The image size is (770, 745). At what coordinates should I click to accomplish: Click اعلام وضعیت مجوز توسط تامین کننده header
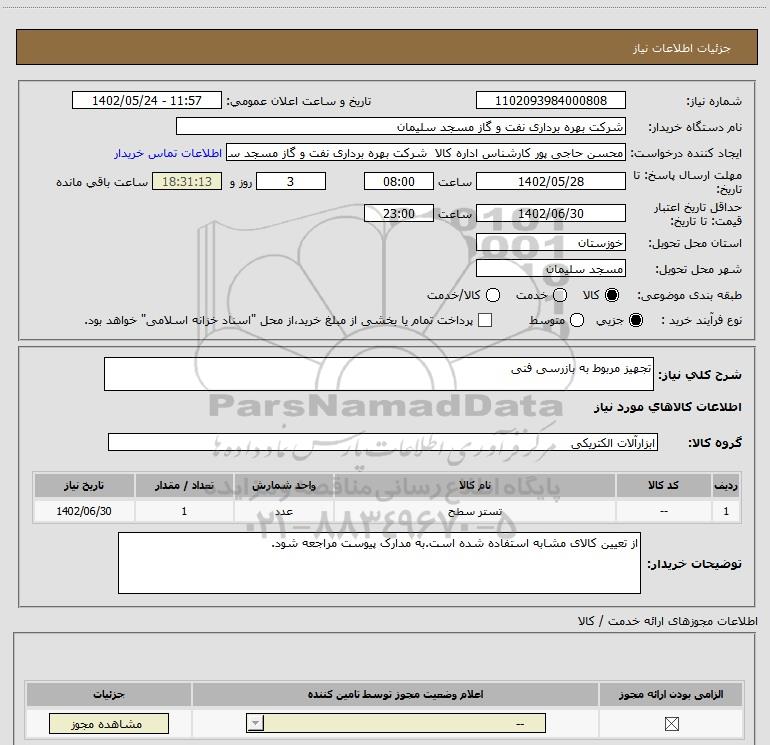pyautogui.click(x=395, y=694)
